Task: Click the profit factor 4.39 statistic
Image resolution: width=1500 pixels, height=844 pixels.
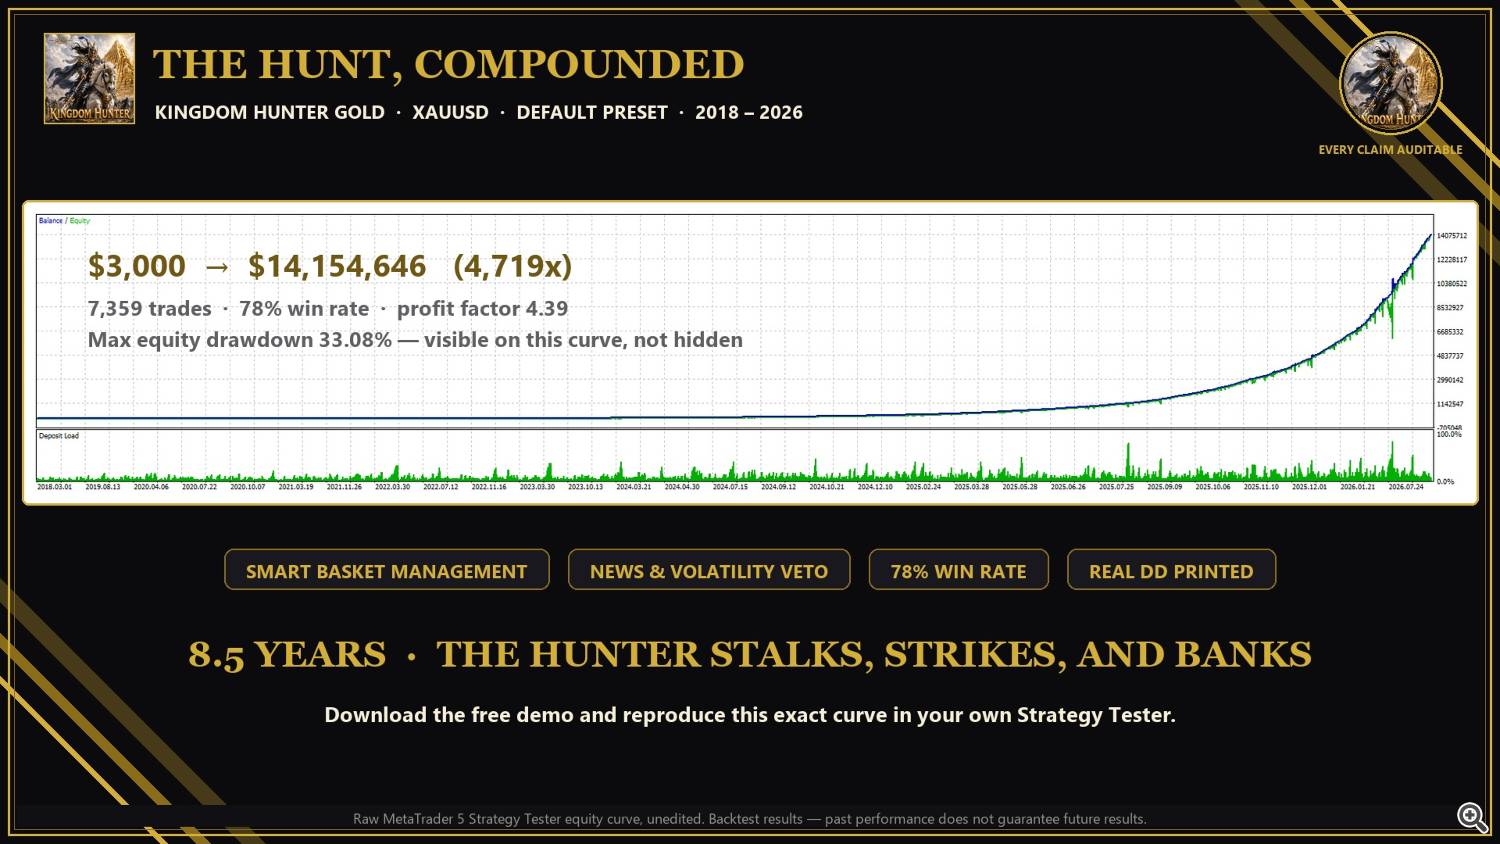Action: [x=482, y=309]
